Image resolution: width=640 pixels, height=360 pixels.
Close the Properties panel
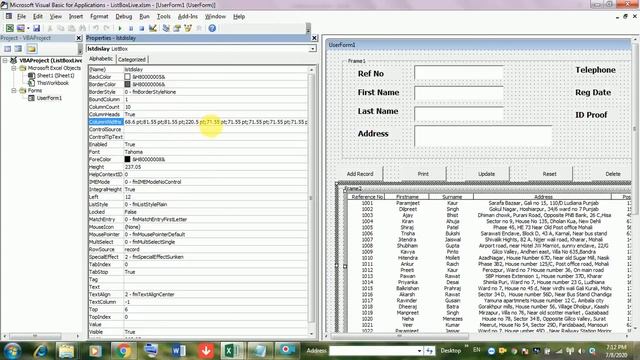[314, 38]
